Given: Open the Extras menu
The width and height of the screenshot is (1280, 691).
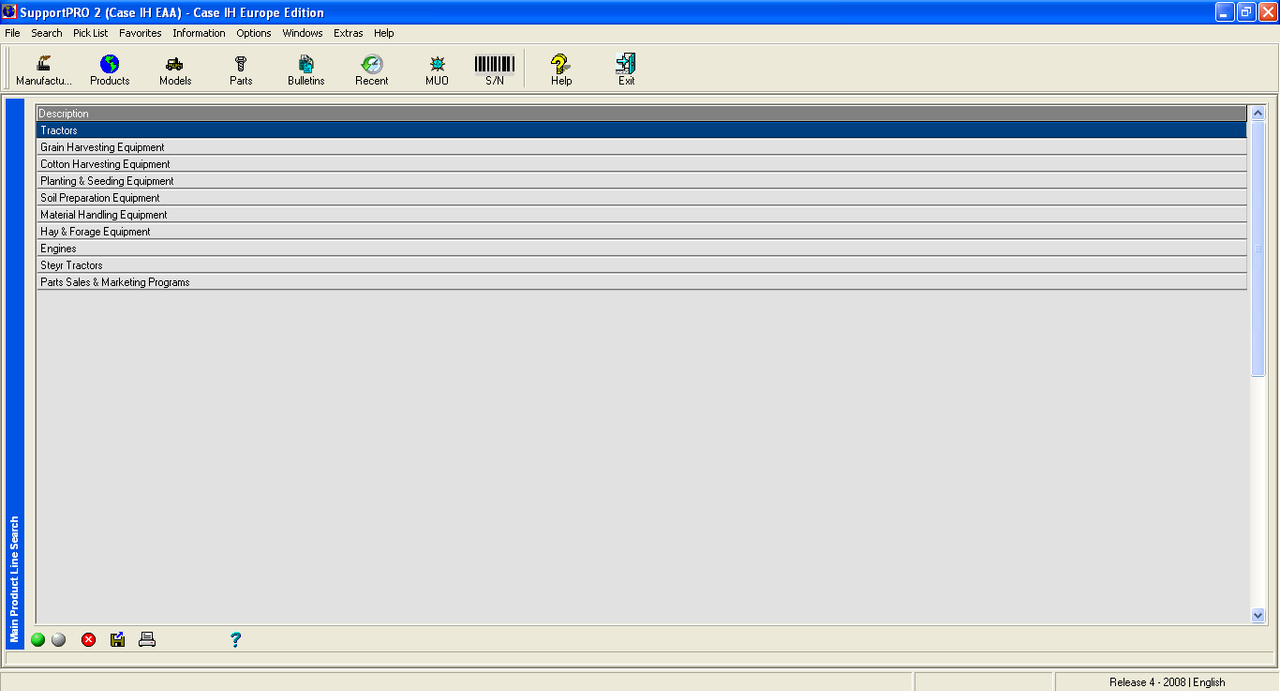Looking at the screenshot, I should click(x=349, y=33).
